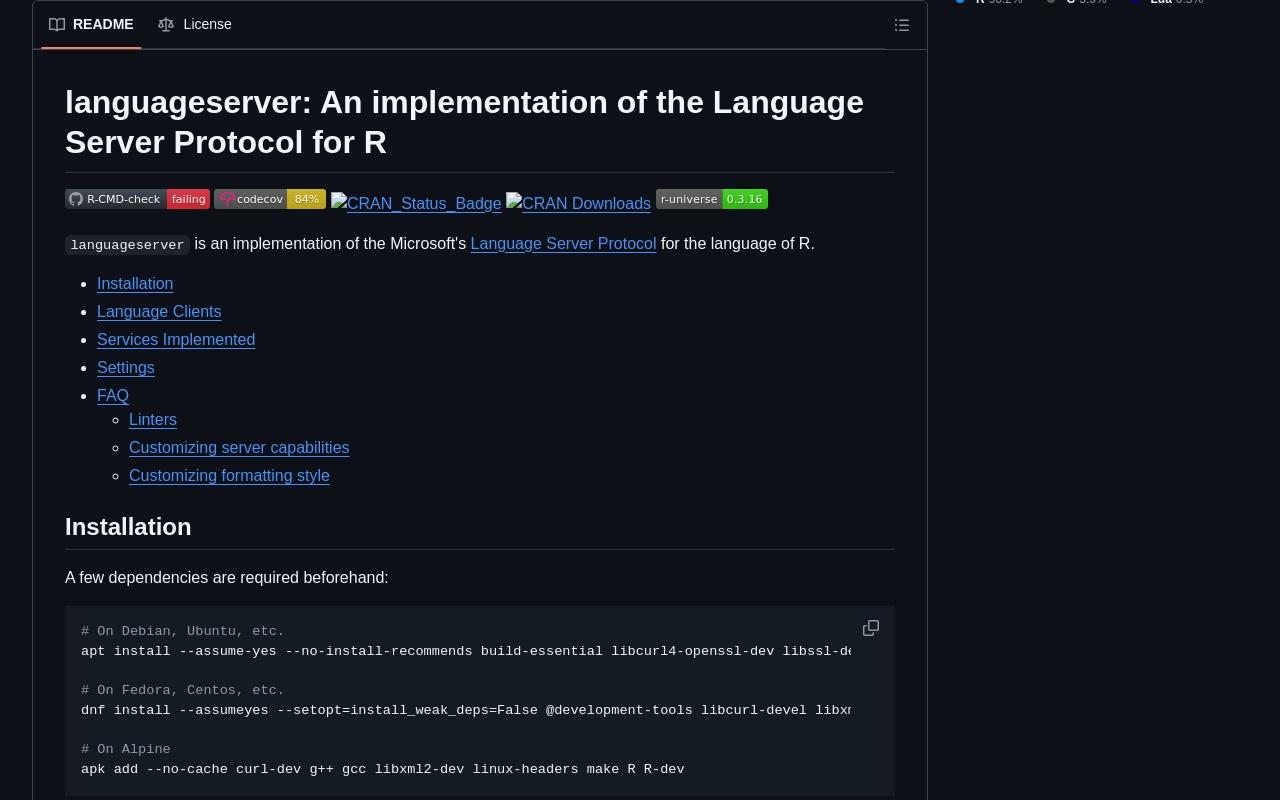The image size is (1280, 800).
Task: Click the inline languageserver code text
Action: coord(127,245)
